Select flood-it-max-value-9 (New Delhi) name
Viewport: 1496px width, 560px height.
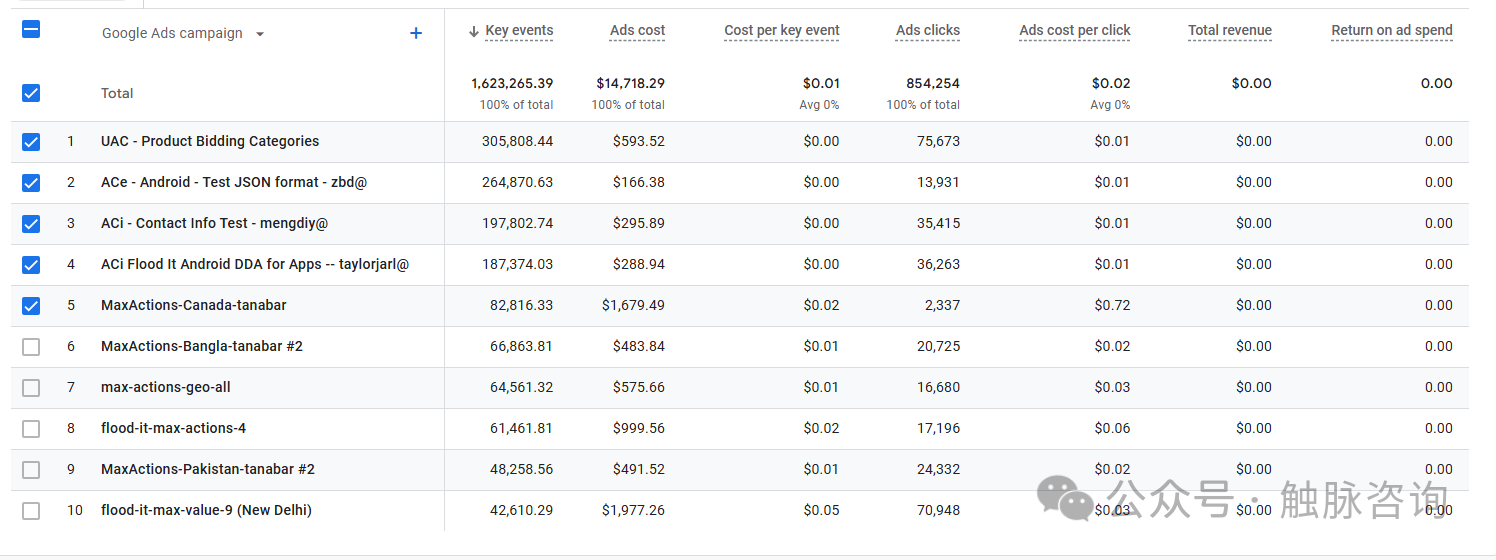[x=207, y=510]
